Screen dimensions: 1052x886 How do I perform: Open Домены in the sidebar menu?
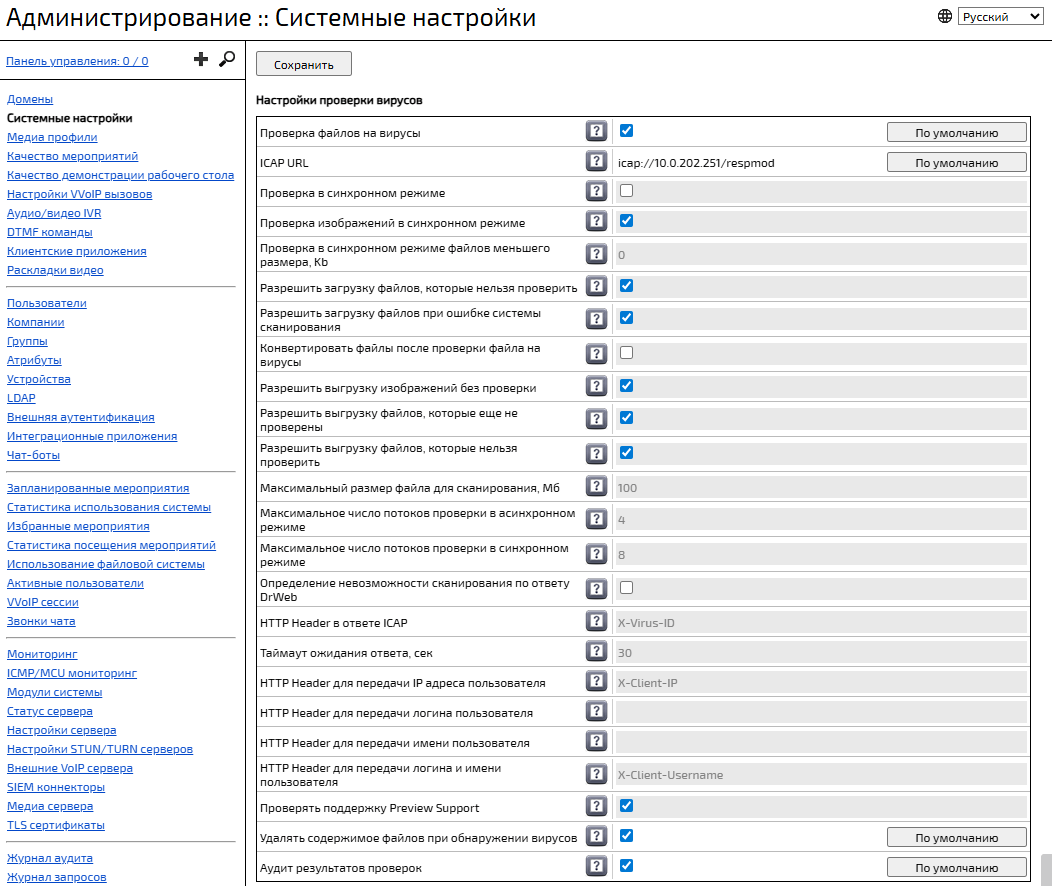click(30, 99)
